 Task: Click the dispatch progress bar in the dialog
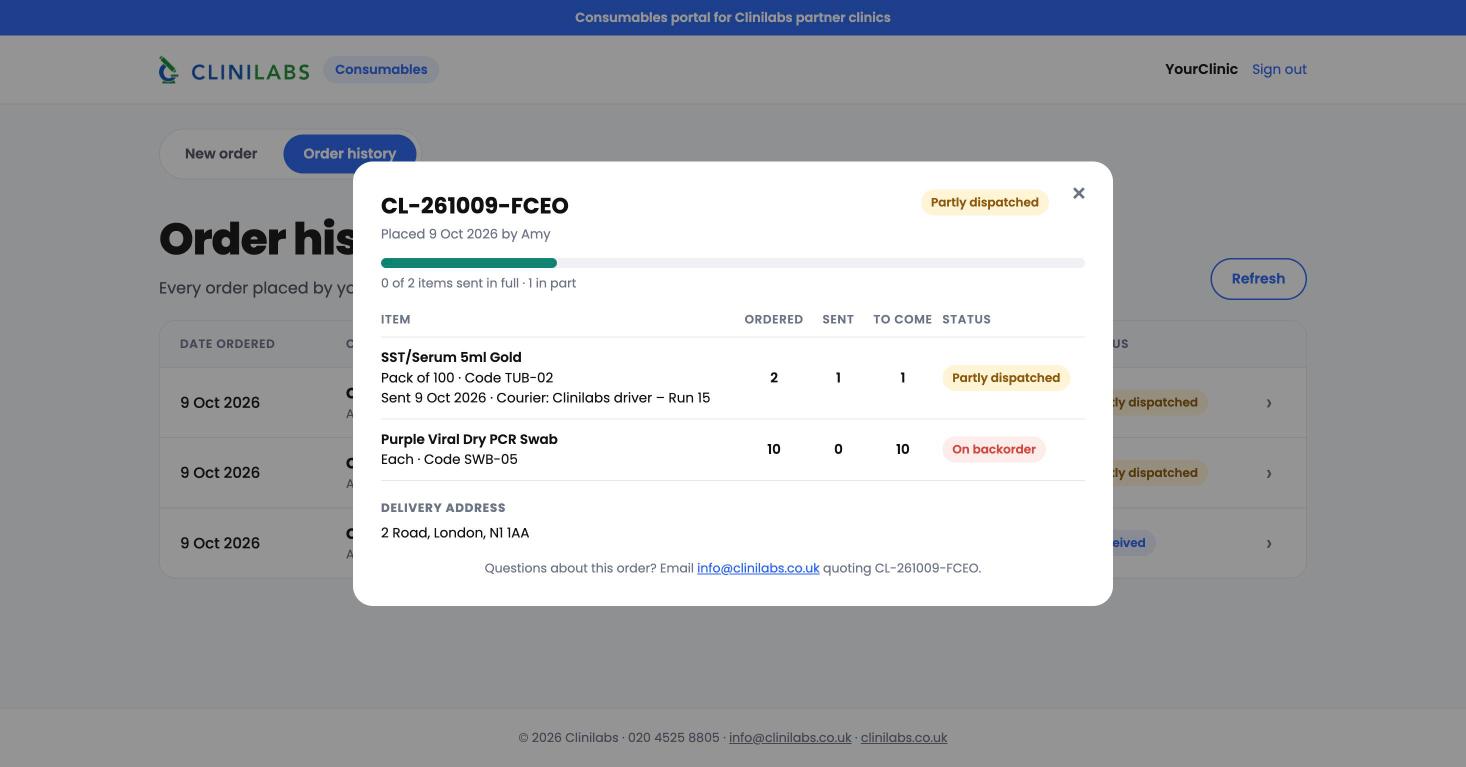733,263
